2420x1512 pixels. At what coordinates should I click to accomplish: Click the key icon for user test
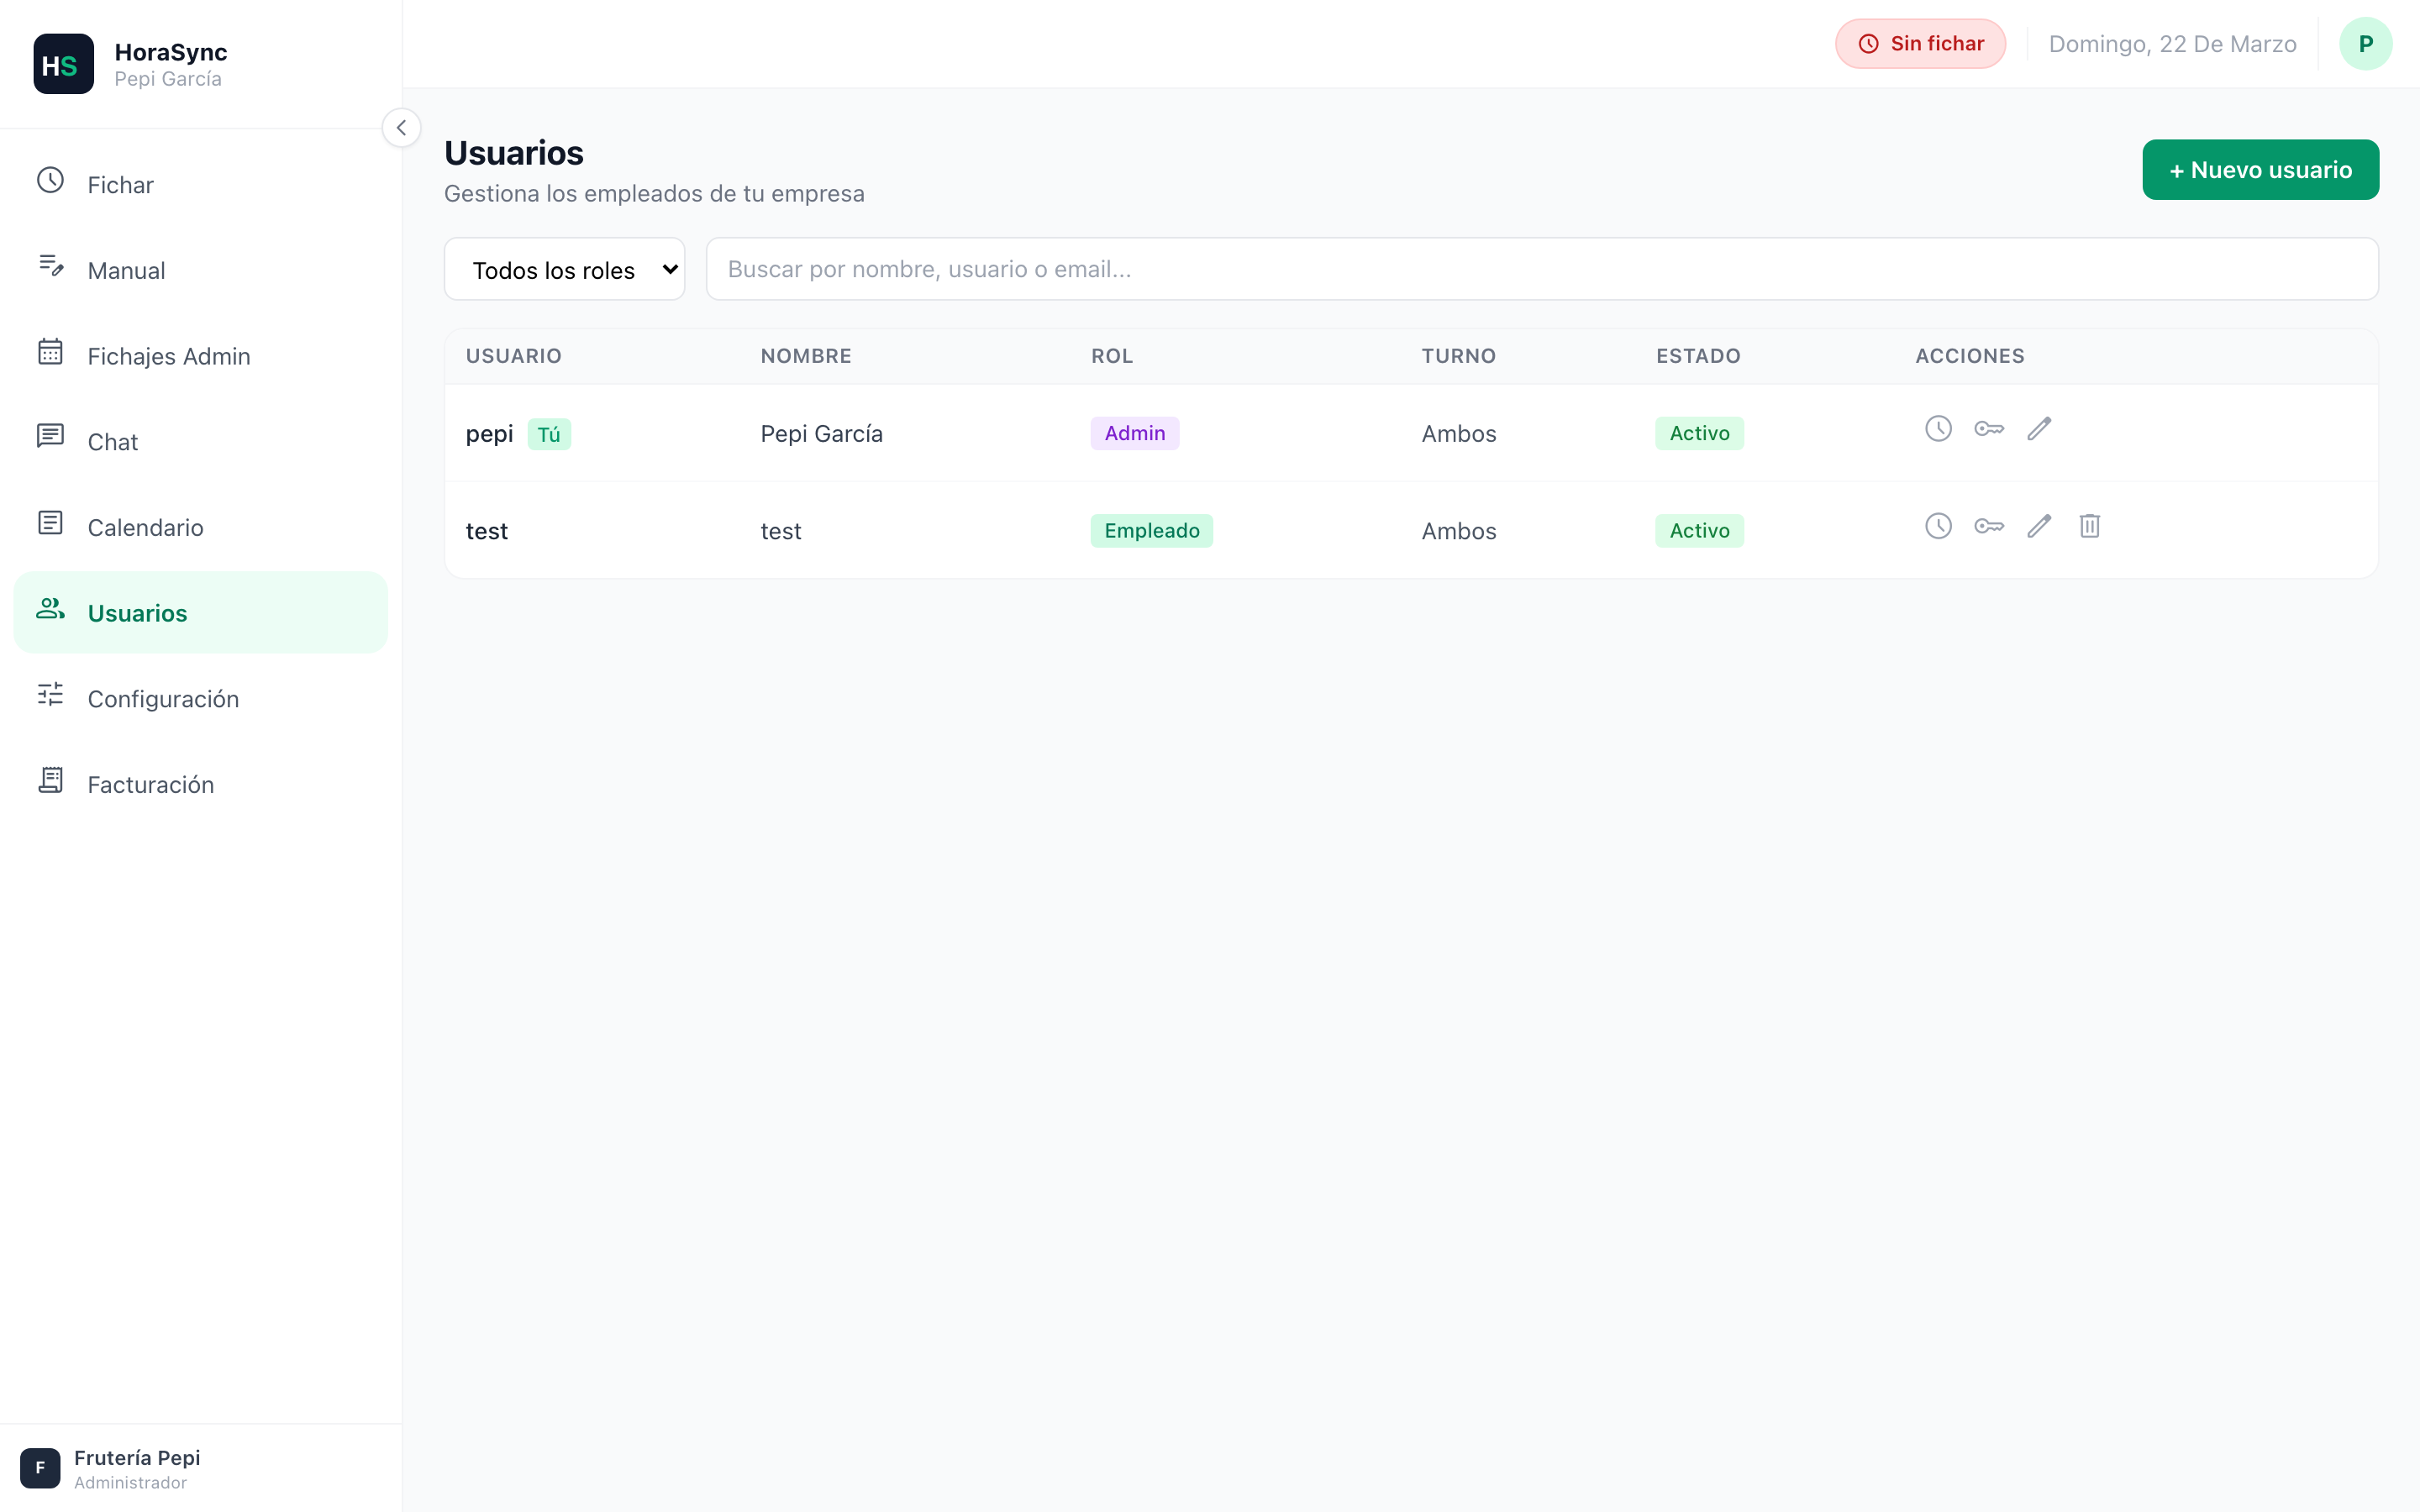click(x=1988, y=526)
